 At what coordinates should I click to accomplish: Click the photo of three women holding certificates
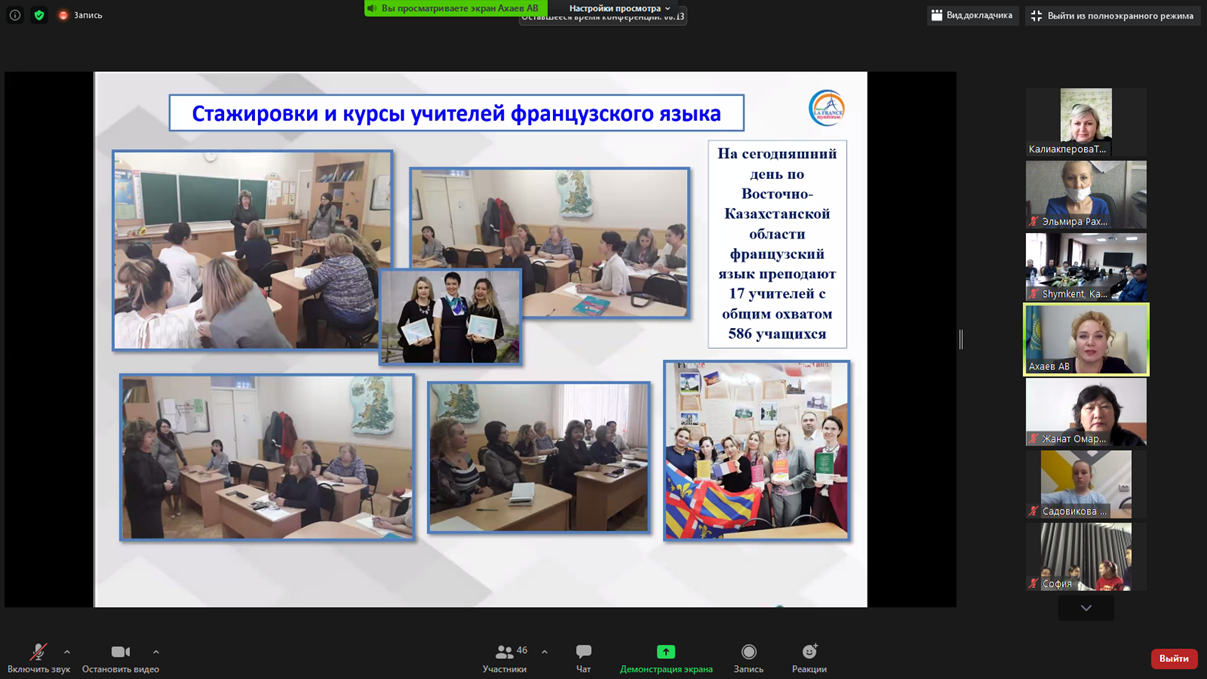450,316
